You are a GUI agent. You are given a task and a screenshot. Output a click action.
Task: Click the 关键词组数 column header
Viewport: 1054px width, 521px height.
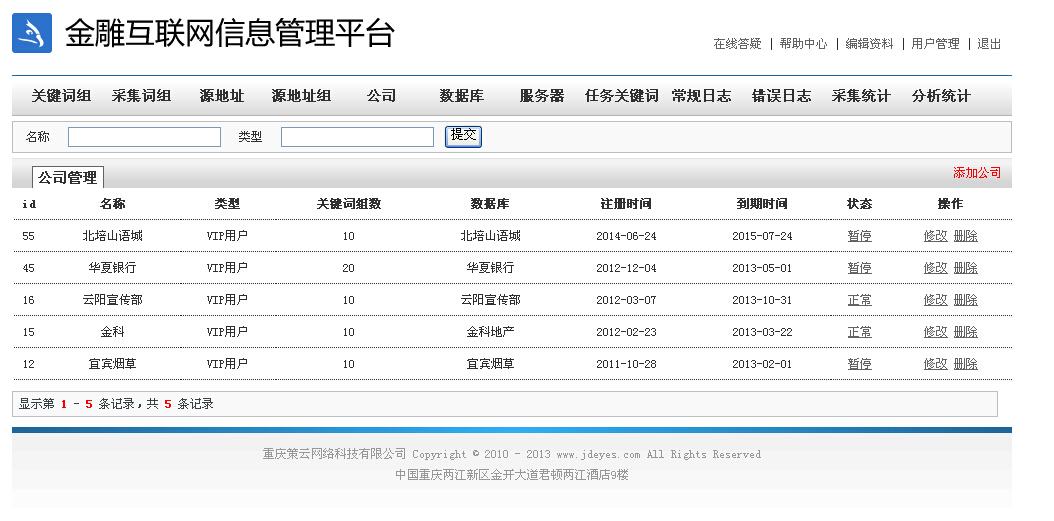coord(349,204)
